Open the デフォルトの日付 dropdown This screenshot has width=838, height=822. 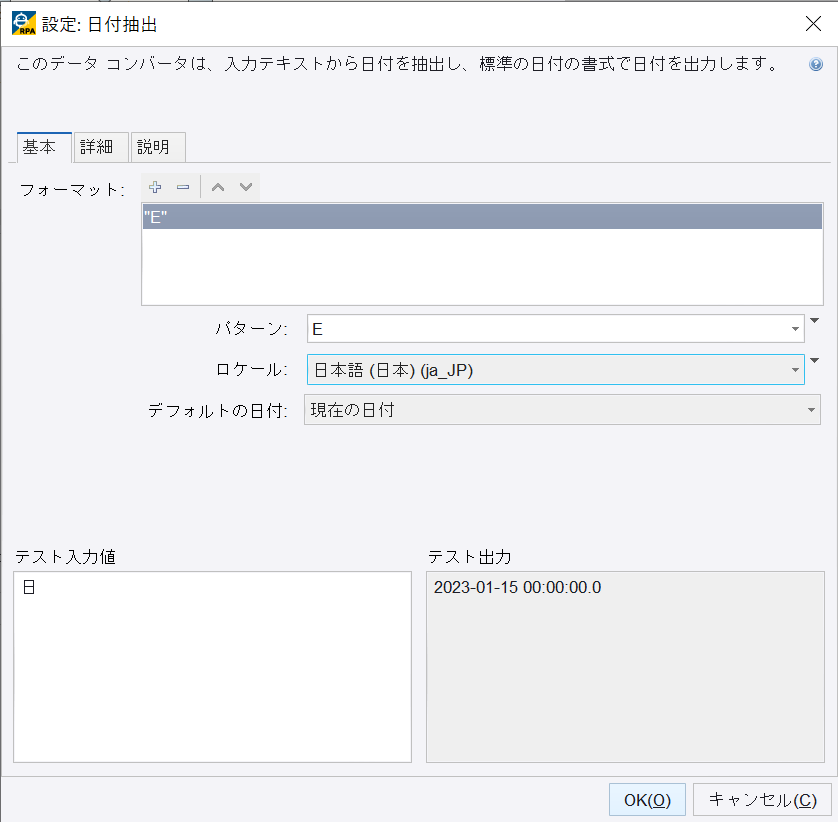click(x=562, y=410)
